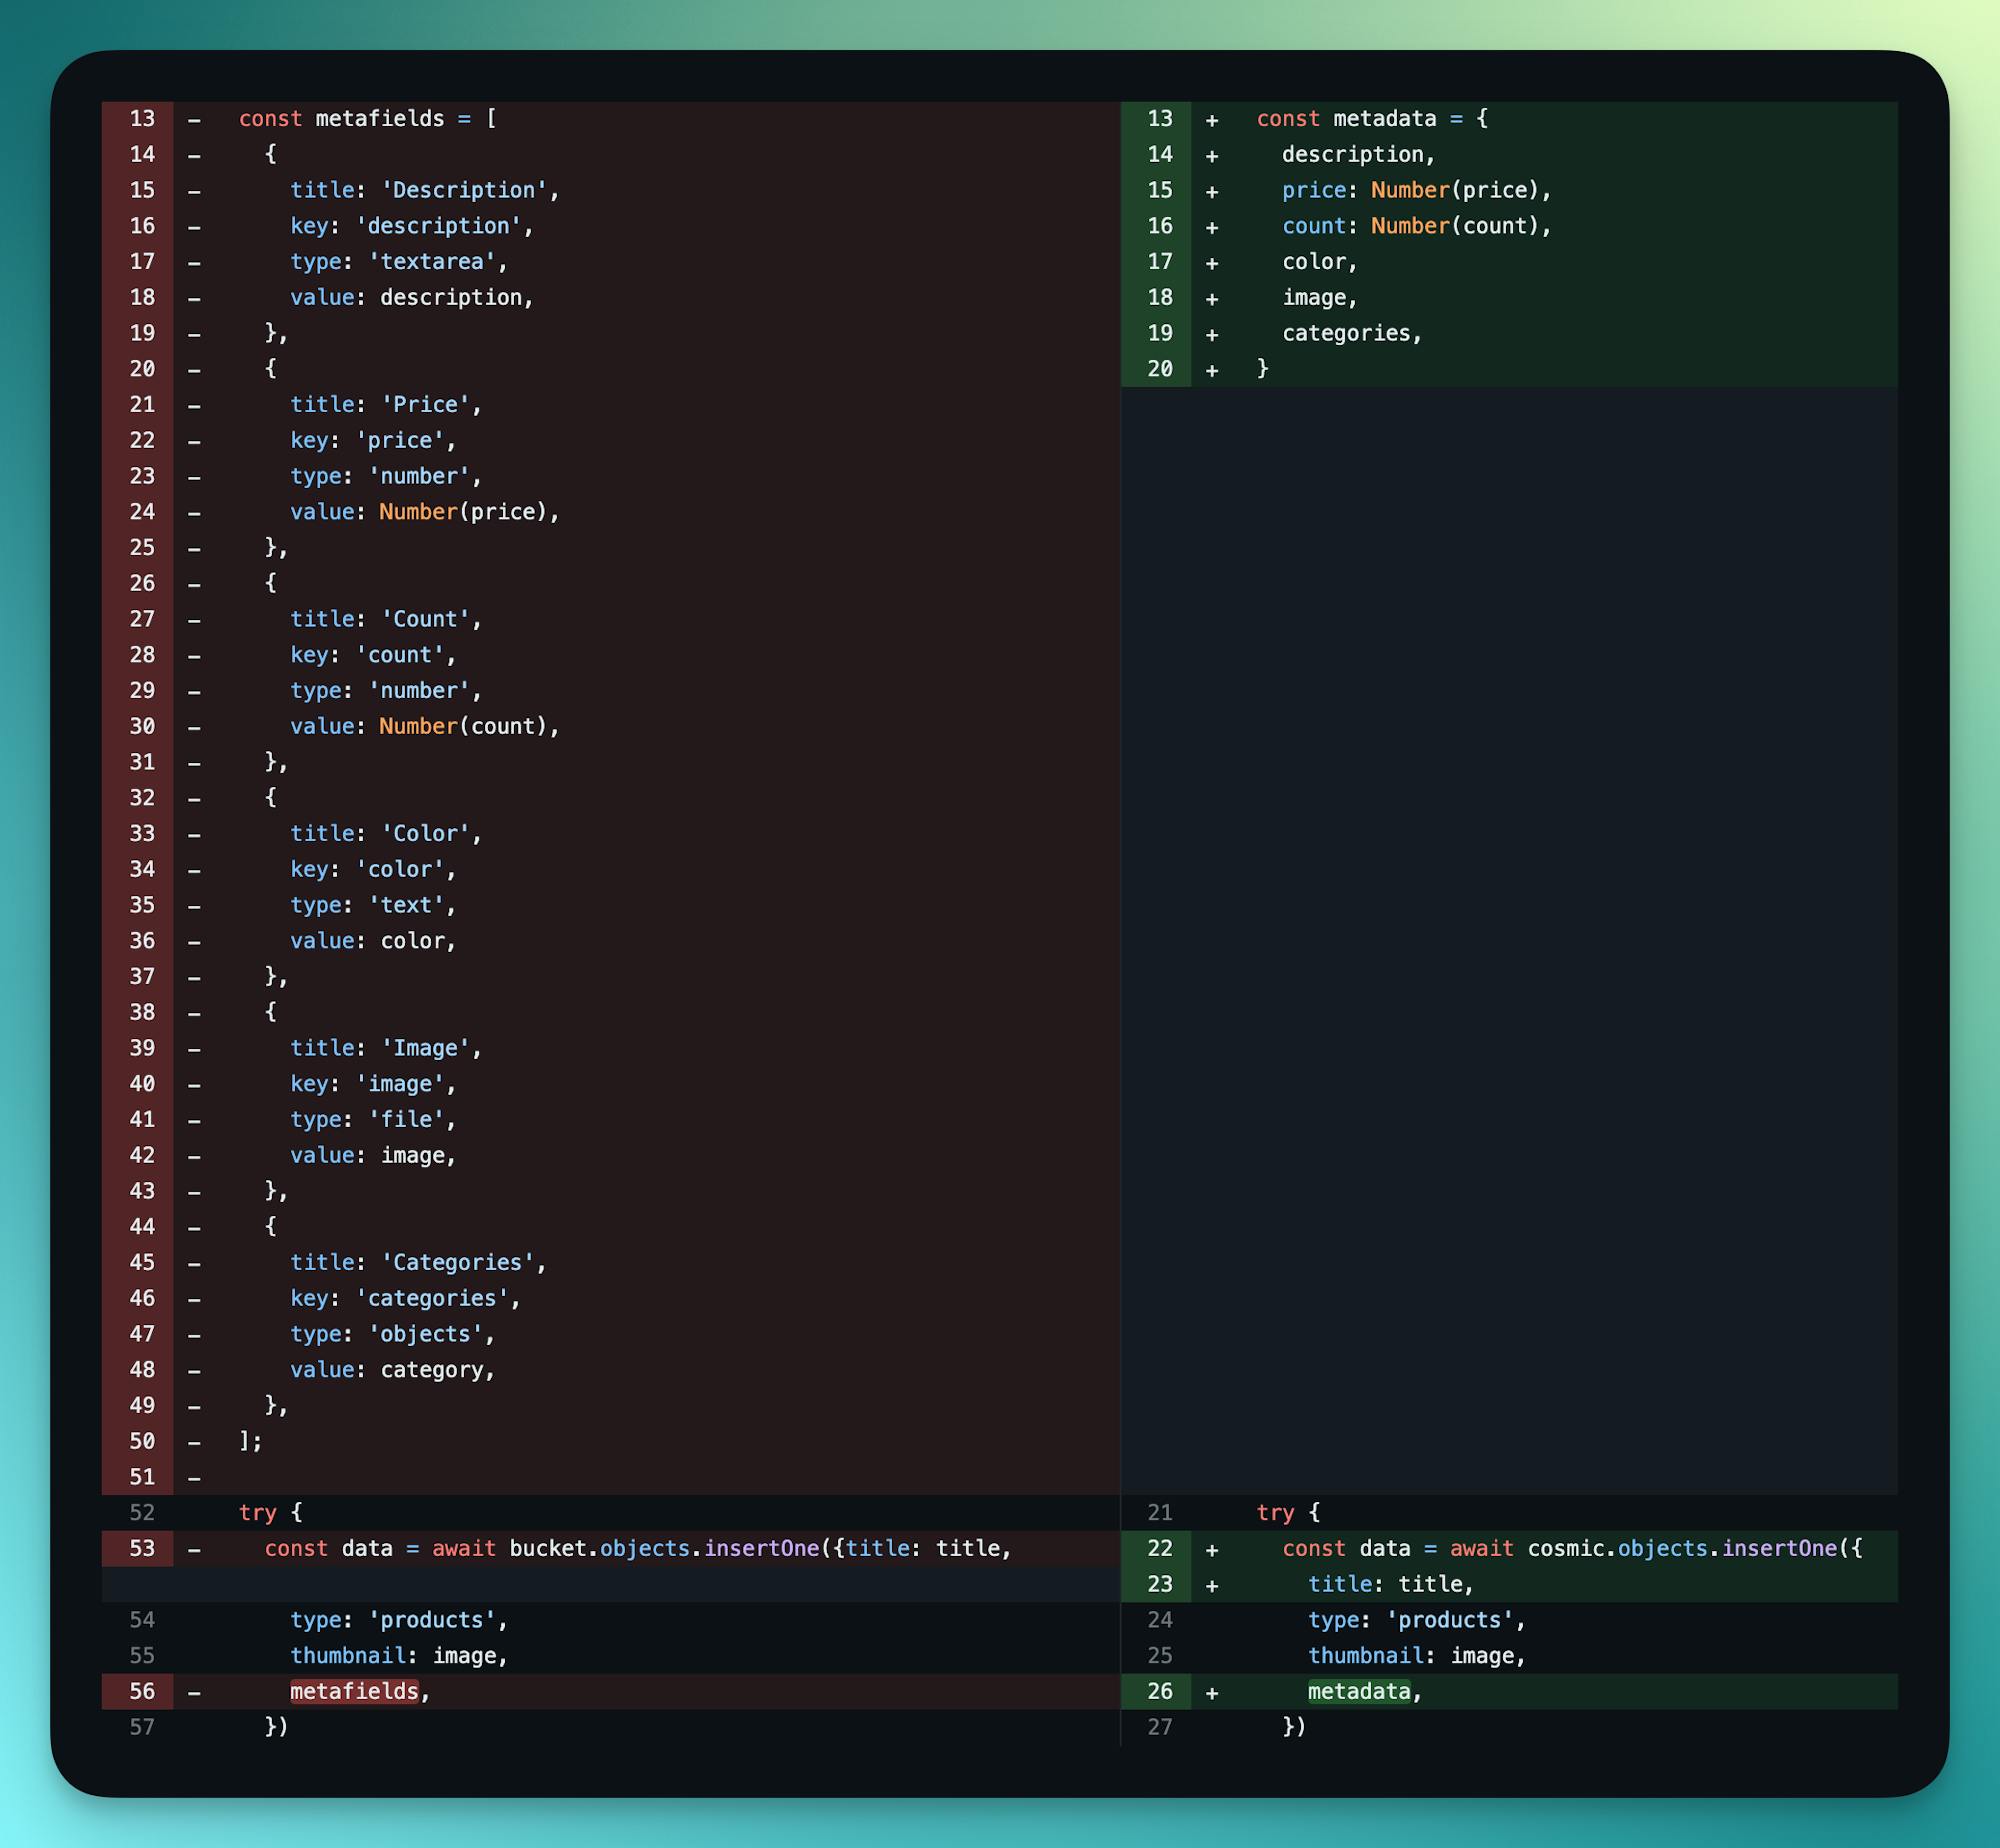Click "key: 'color'," on line 34

373,869
